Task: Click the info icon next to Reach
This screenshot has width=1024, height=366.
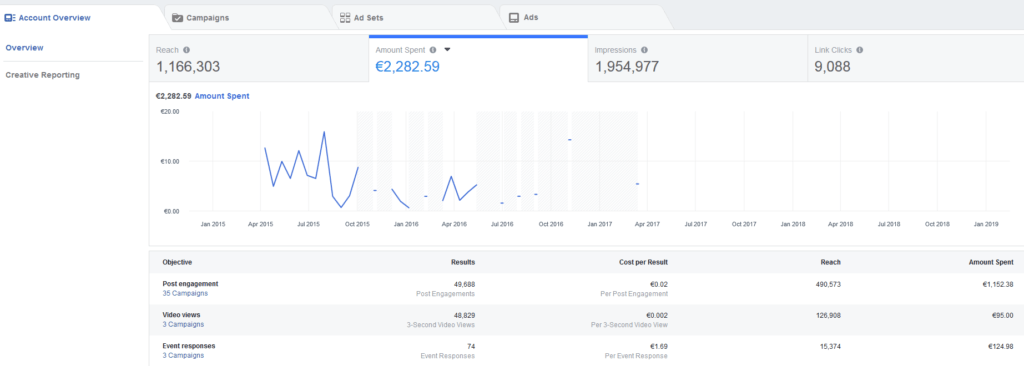Action: (x=187, y=50)
